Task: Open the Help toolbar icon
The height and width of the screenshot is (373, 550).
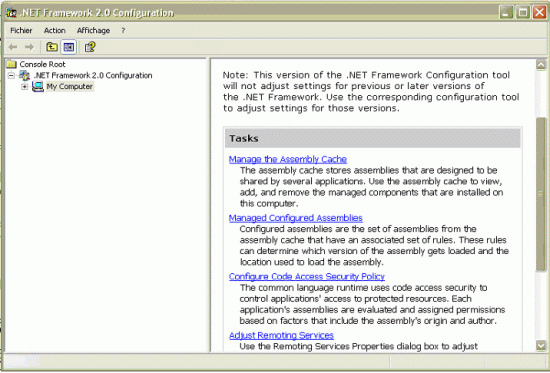Action: [90, 47]
